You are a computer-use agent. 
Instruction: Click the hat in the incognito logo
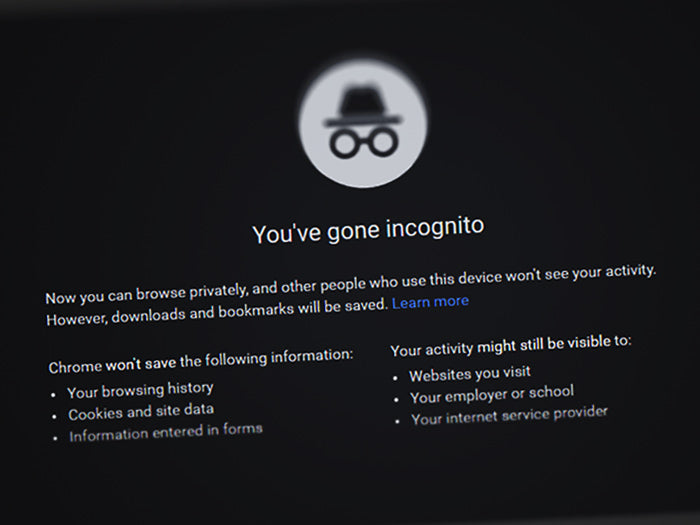pos(363,107)
